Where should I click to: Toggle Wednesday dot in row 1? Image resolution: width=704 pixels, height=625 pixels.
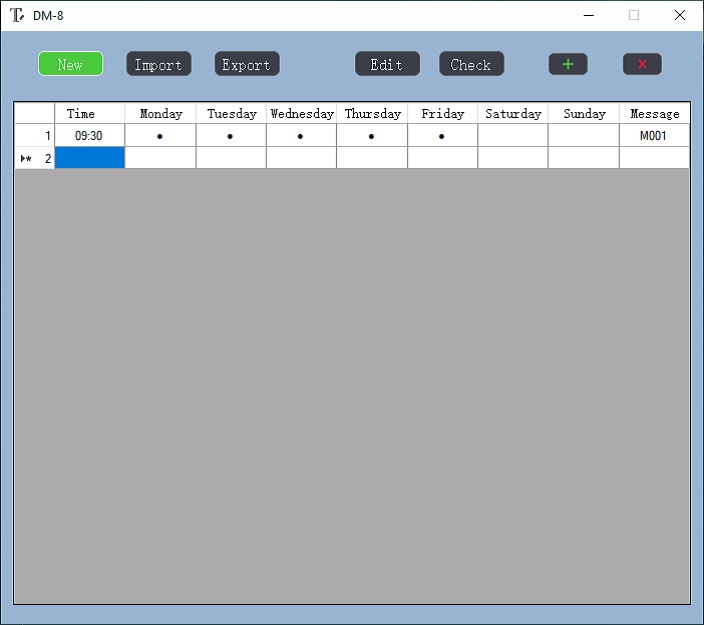point(301,136)
